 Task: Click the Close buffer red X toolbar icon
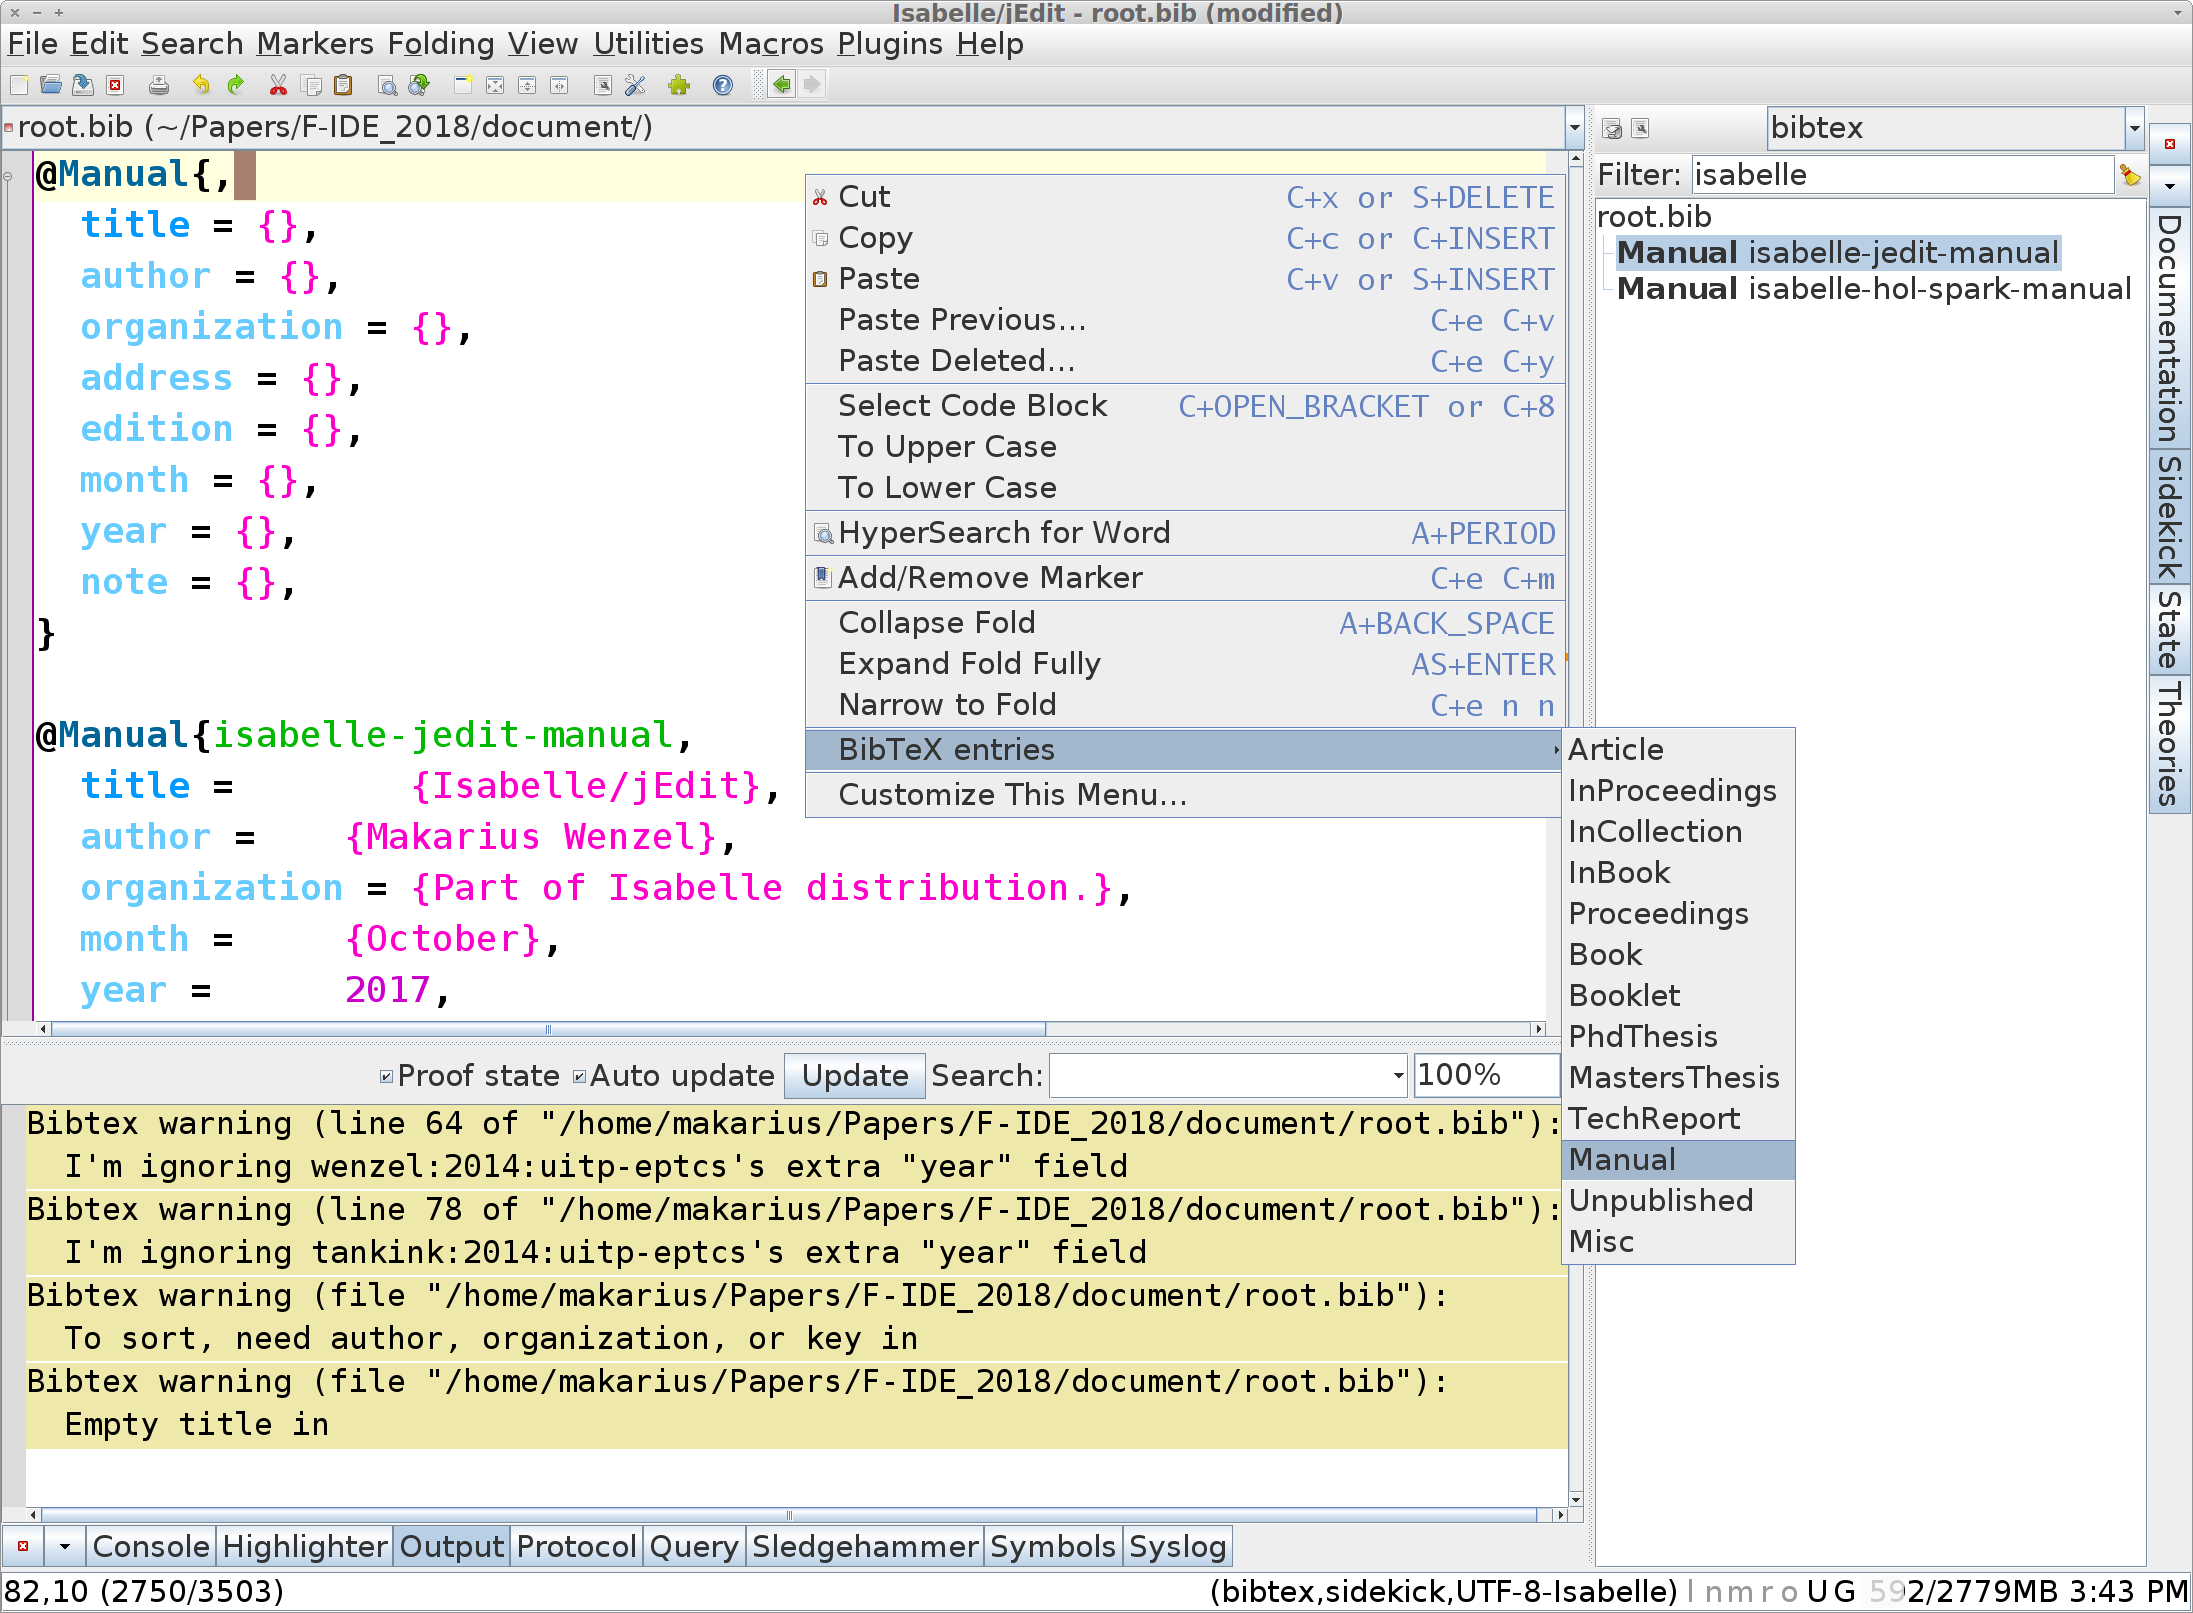pyautogui.click(x=115, y=85)
